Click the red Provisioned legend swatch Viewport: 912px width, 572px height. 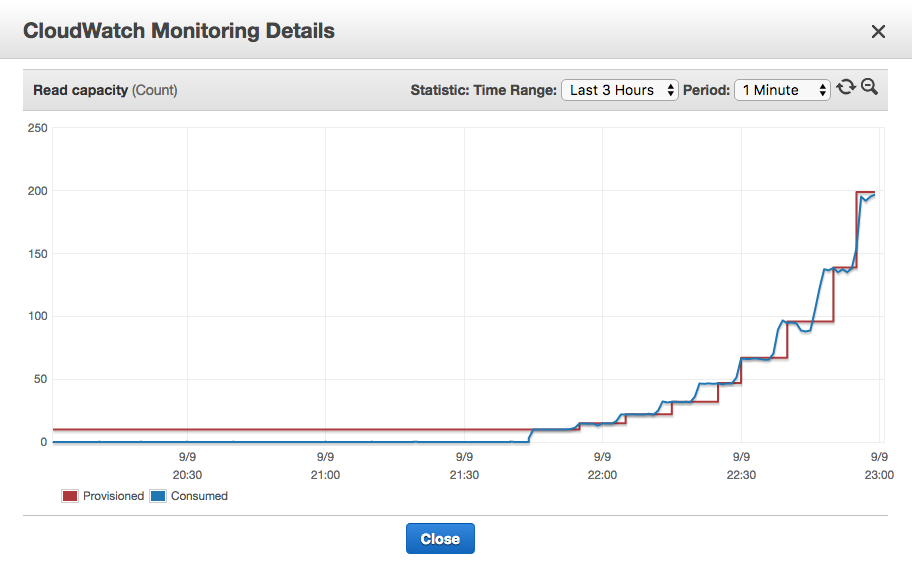point(70,496)
